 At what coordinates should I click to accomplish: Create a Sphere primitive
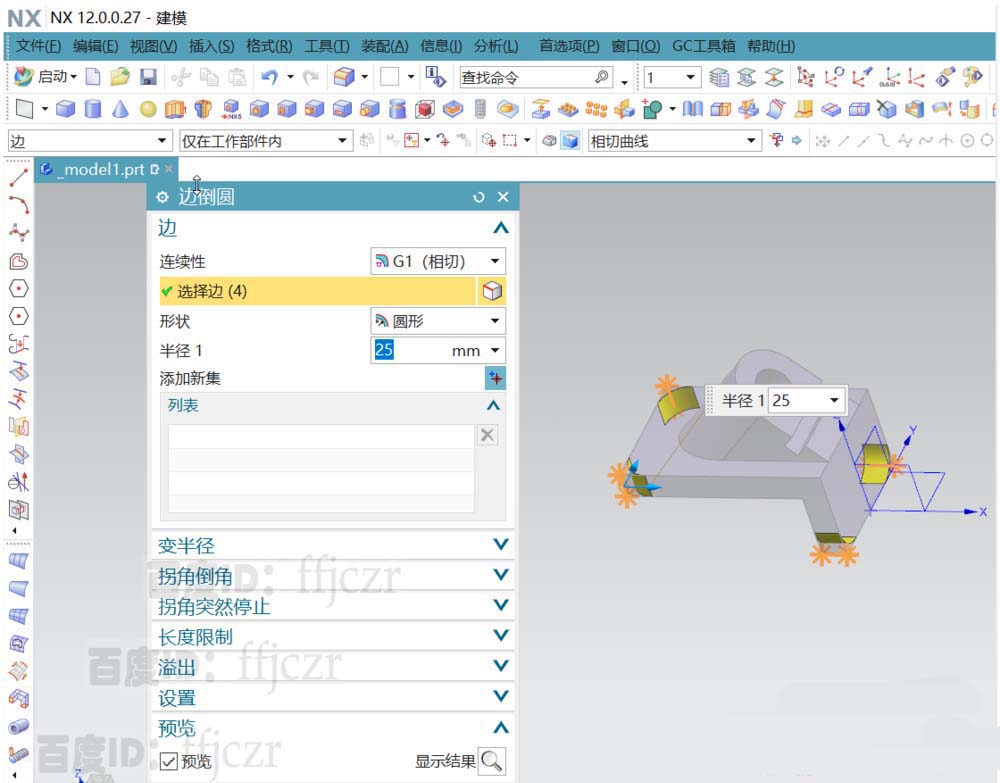click(x=148, y=110)
